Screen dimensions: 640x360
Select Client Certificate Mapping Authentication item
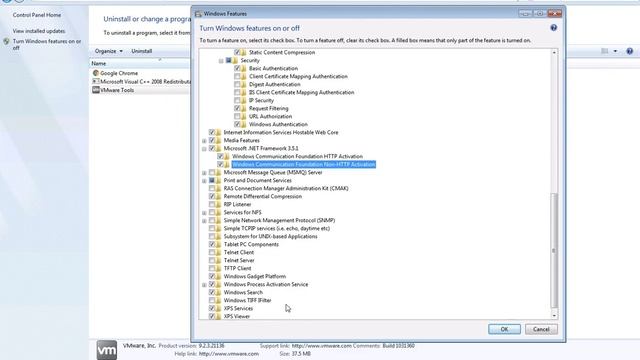[298, 76]
